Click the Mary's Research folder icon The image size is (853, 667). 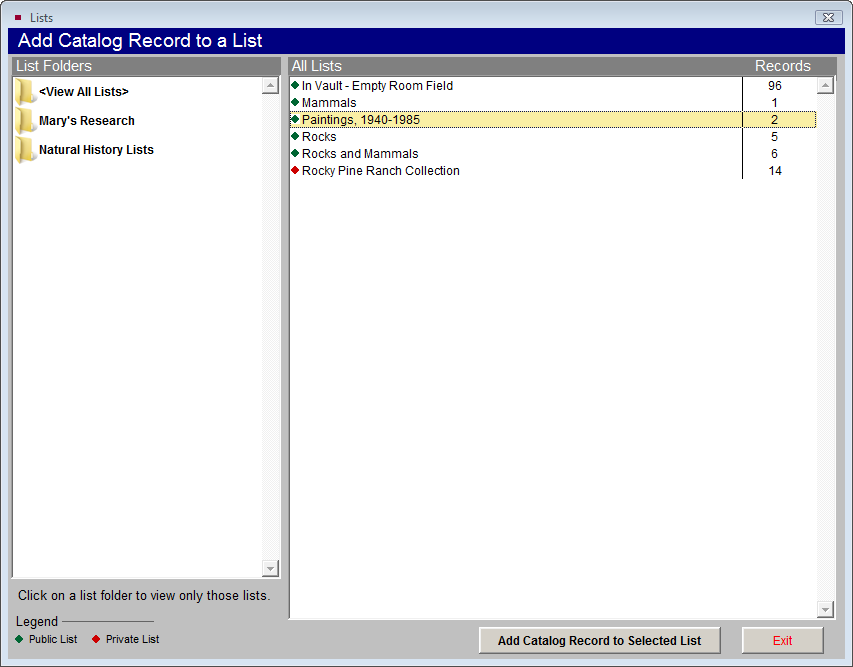point(25,121)
